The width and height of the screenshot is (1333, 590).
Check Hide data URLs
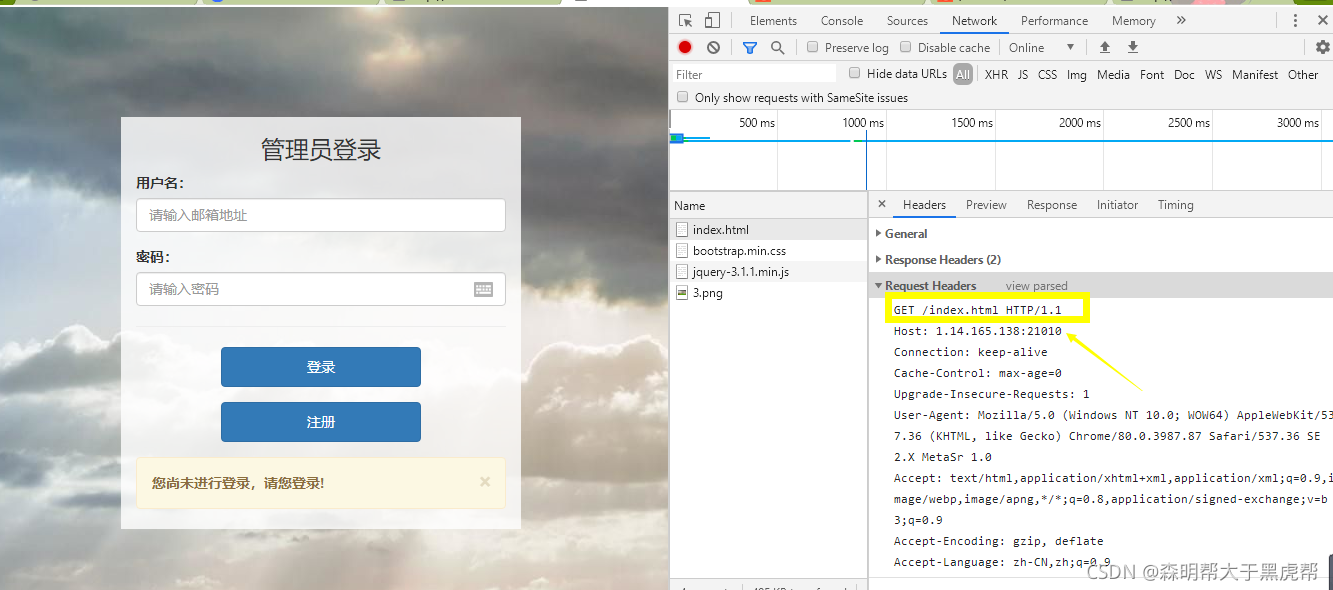coord(855,73)
